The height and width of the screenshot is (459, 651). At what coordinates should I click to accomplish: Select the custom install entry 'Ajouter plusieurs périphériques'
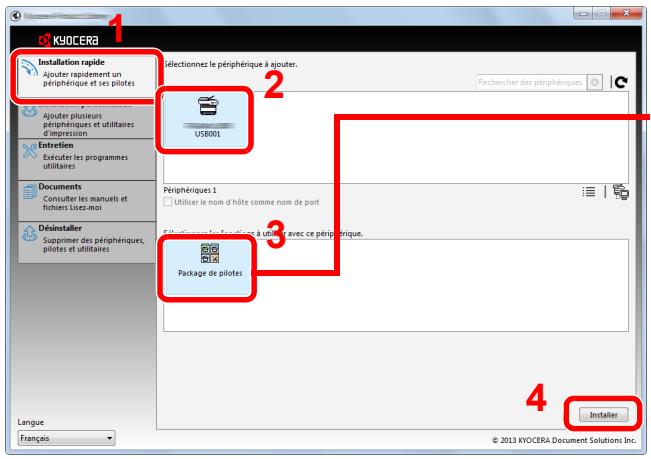click(87, 120)
